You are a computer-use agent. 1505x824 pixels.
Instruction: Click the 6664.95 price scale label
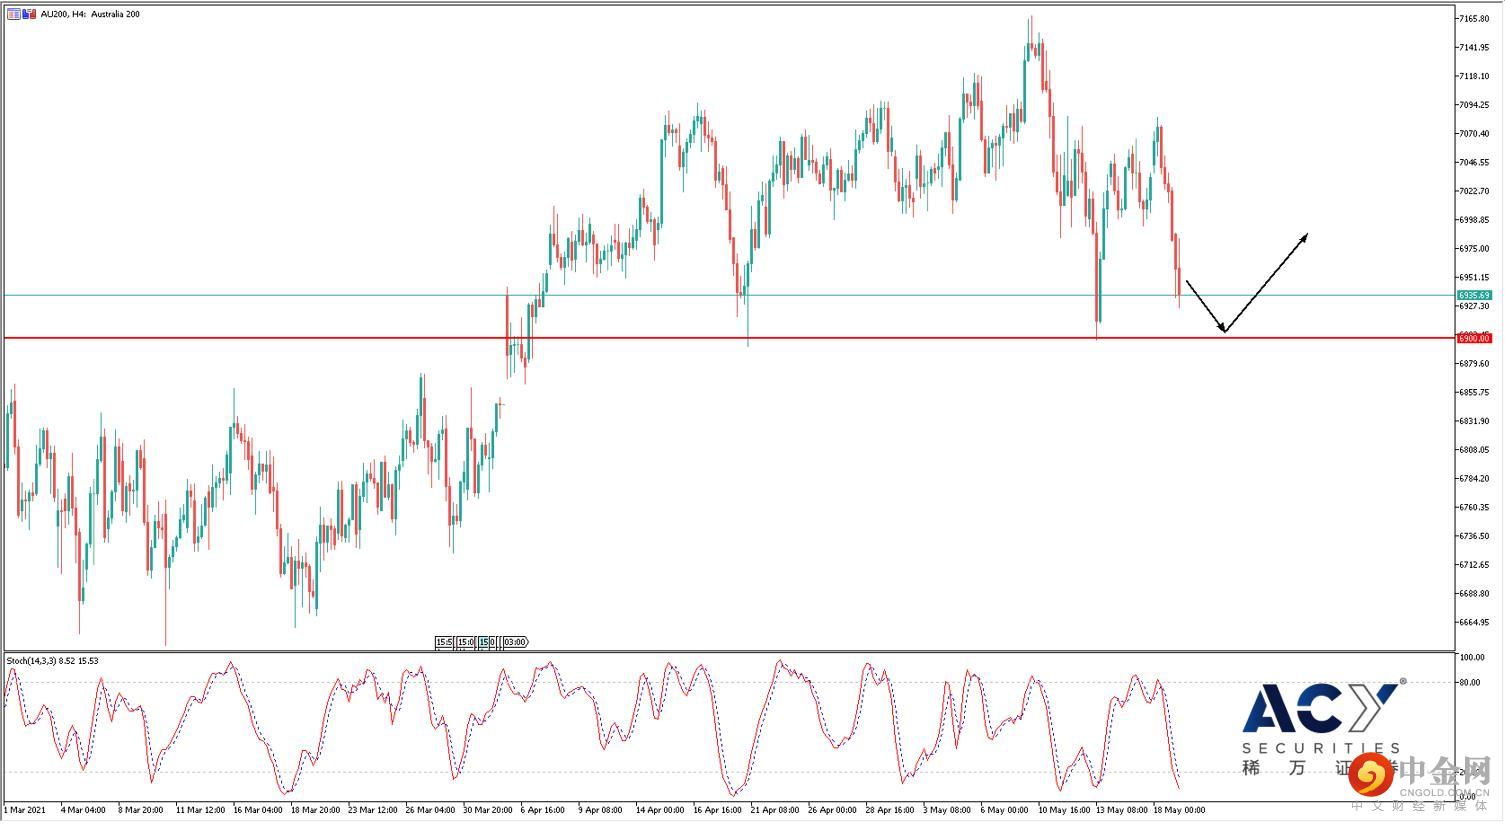coord(1474,622)
